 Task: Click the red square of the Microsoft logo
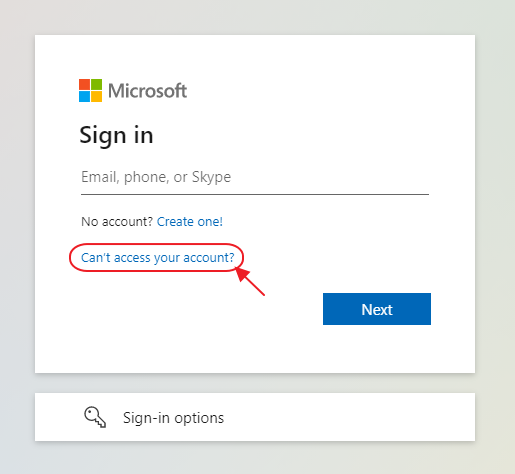pos(84,84)
